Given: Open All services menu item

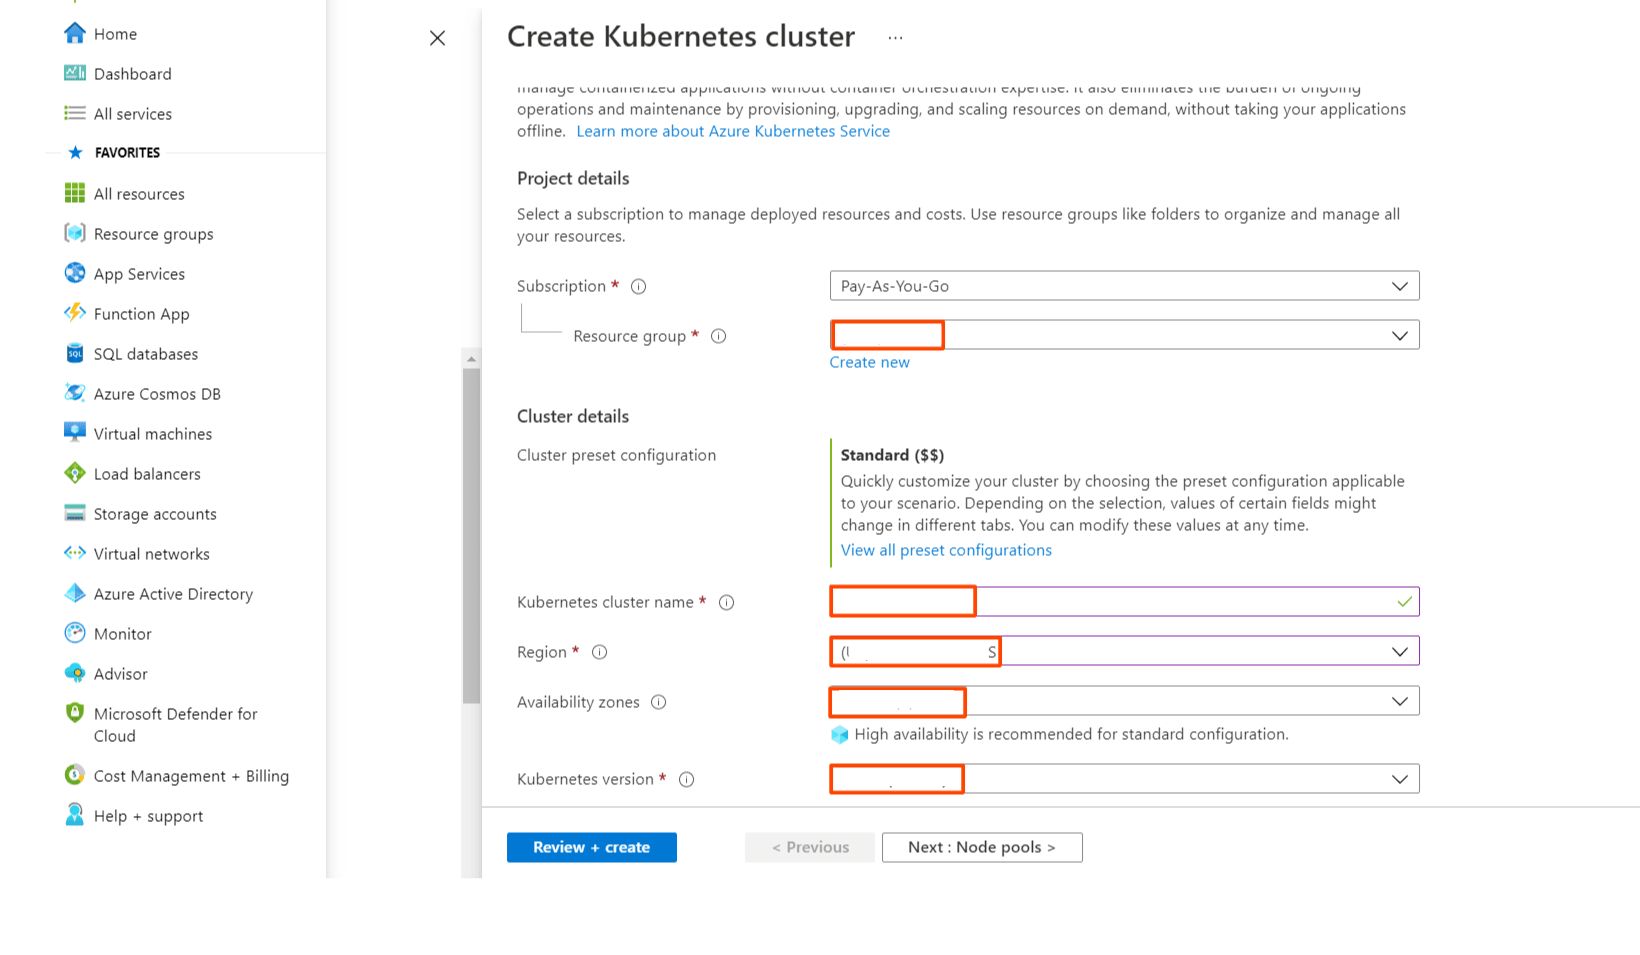Looking at the screenshot, I should click(133, 114).
